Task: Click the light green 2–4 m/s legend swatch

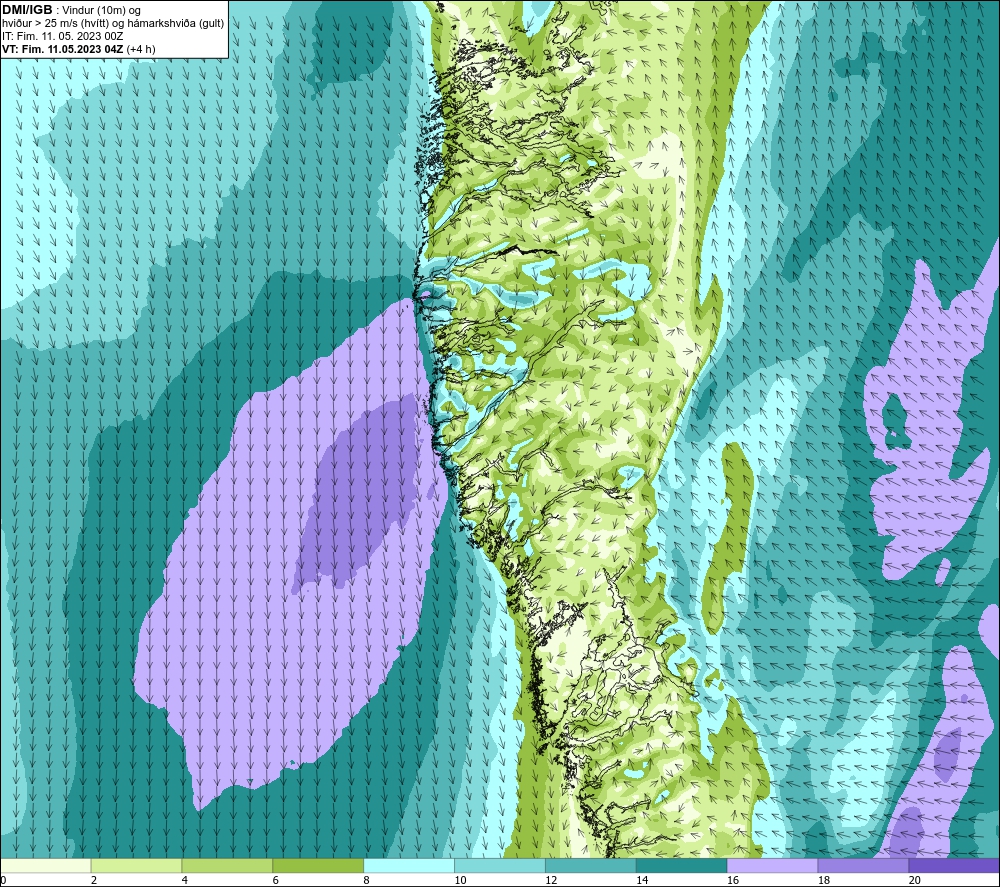Action: click(x=136, y=865)
